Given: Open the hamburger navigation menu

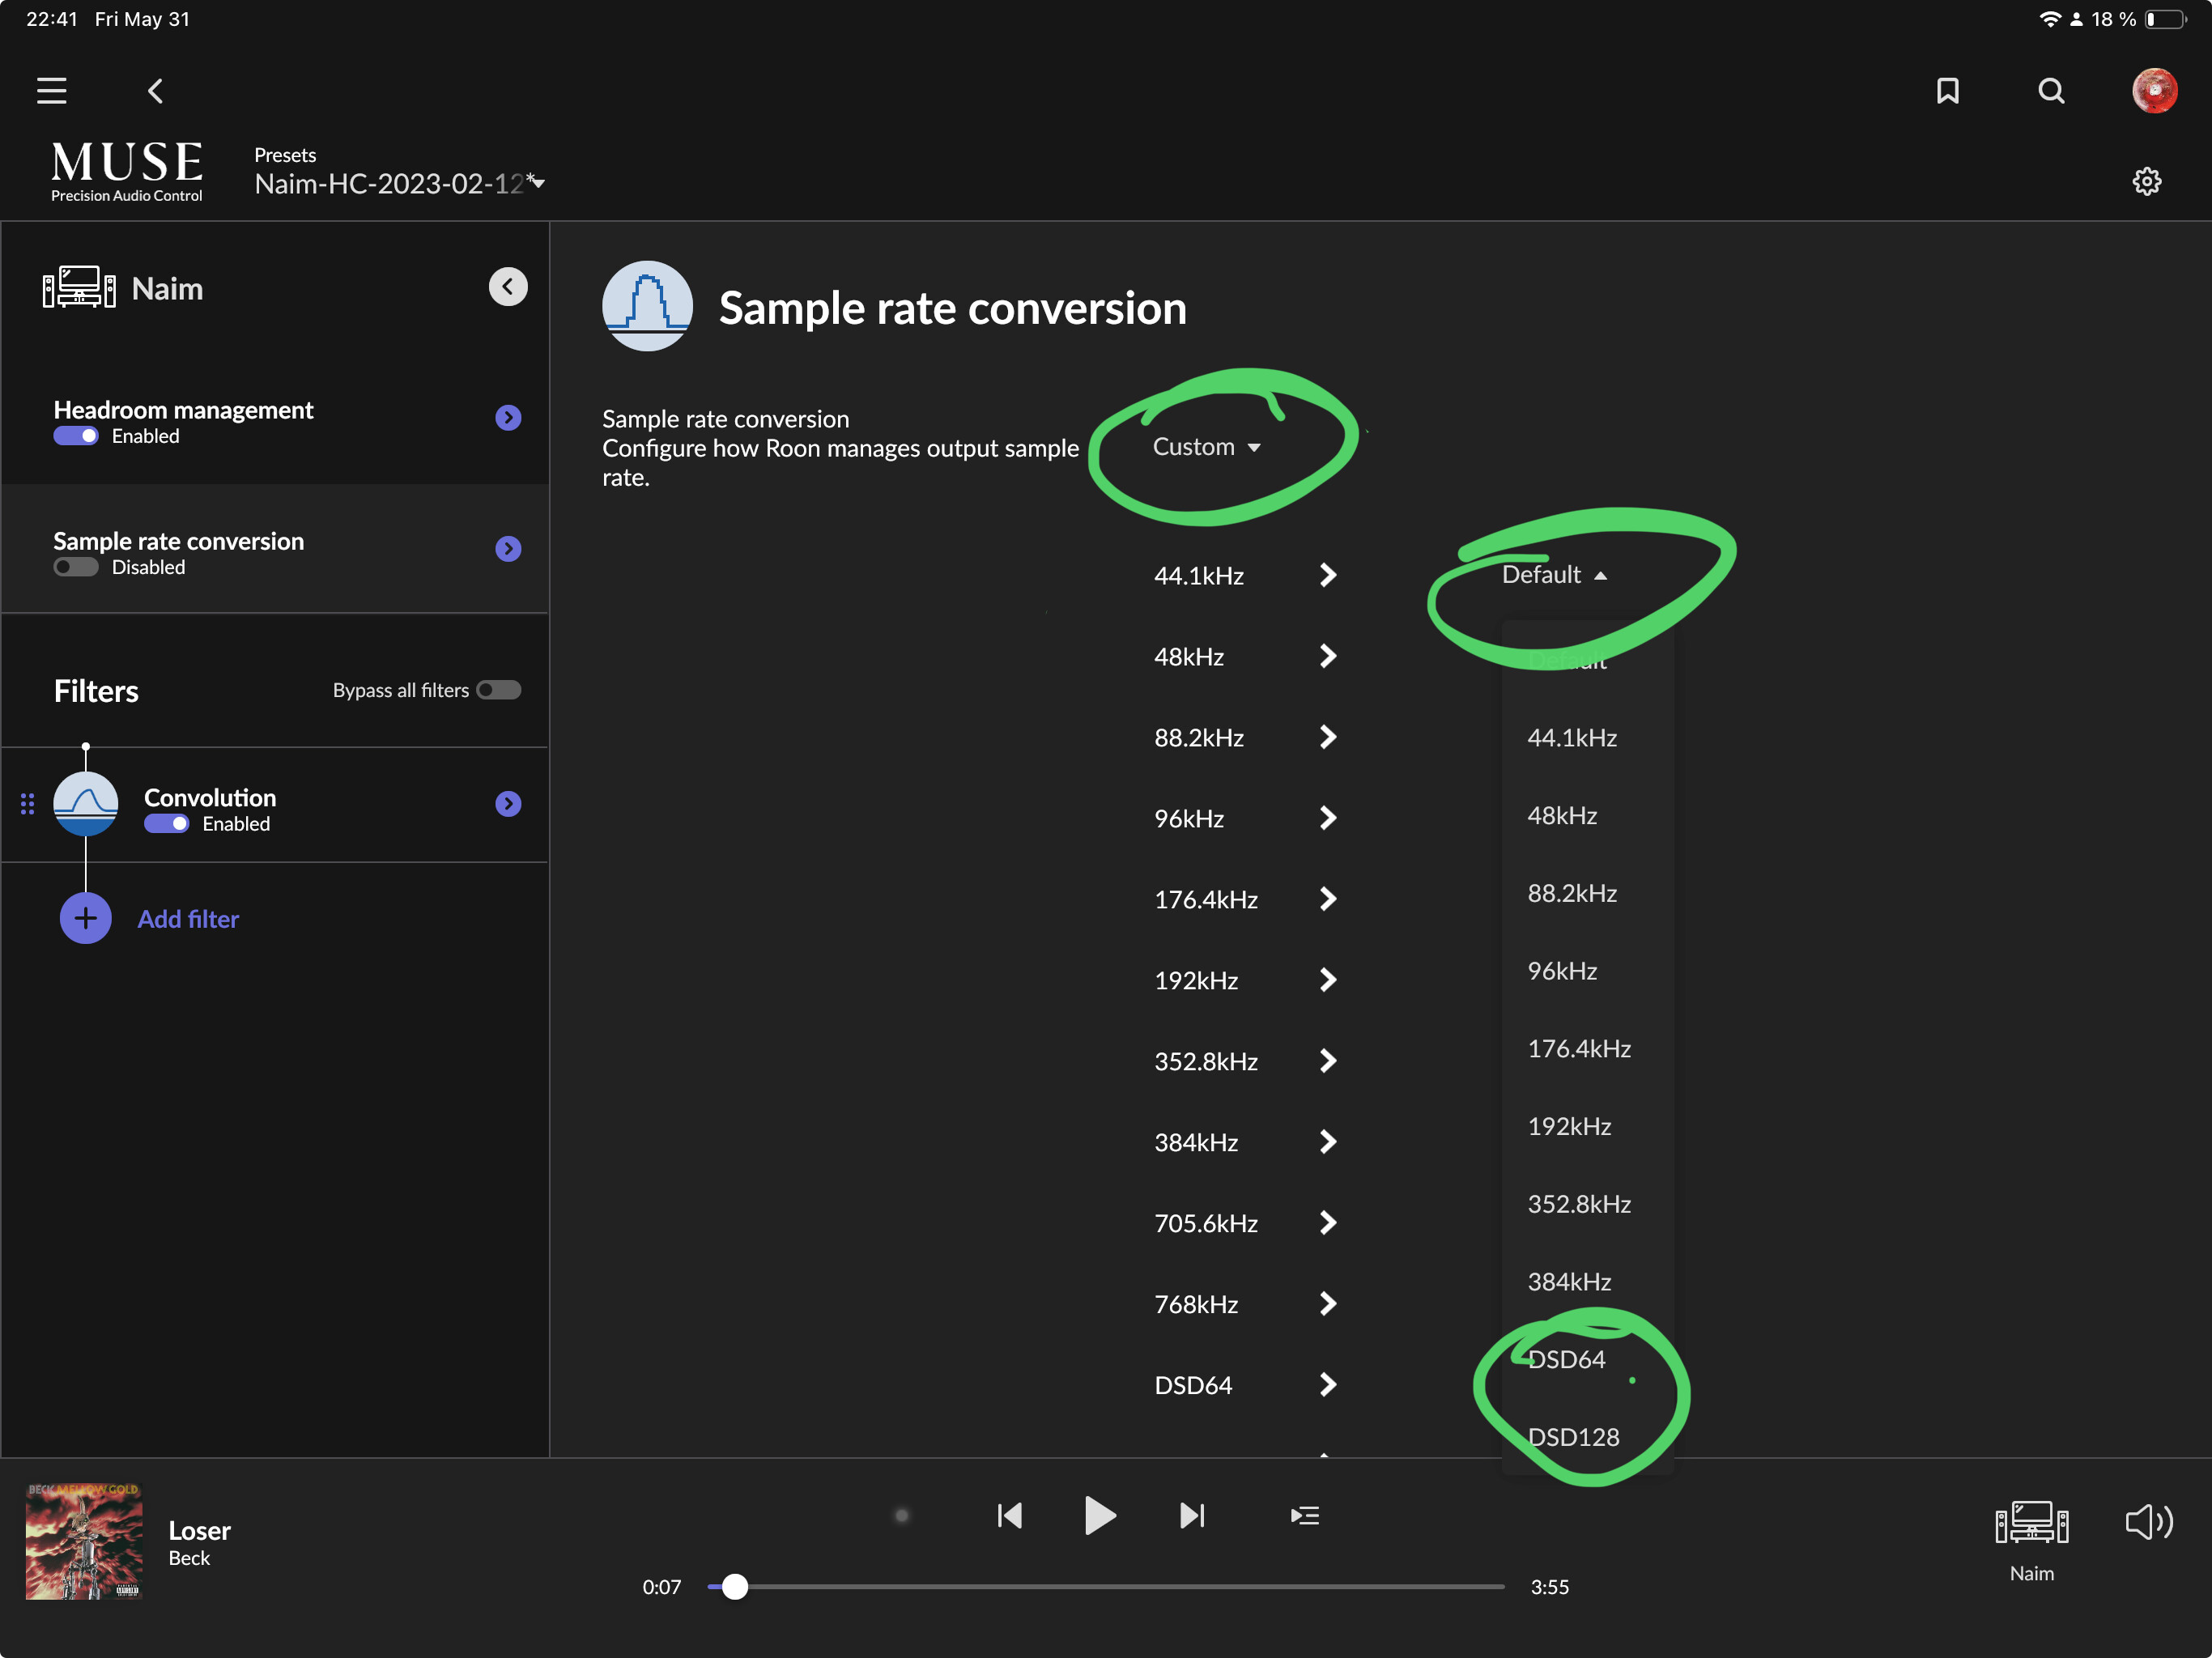Looking at the screenshot, I should coord(52,91).
